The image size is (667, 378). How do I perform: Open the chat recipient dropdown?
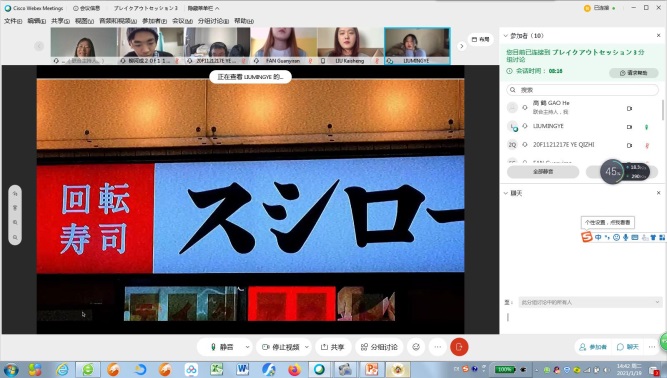tap(590, 302)
